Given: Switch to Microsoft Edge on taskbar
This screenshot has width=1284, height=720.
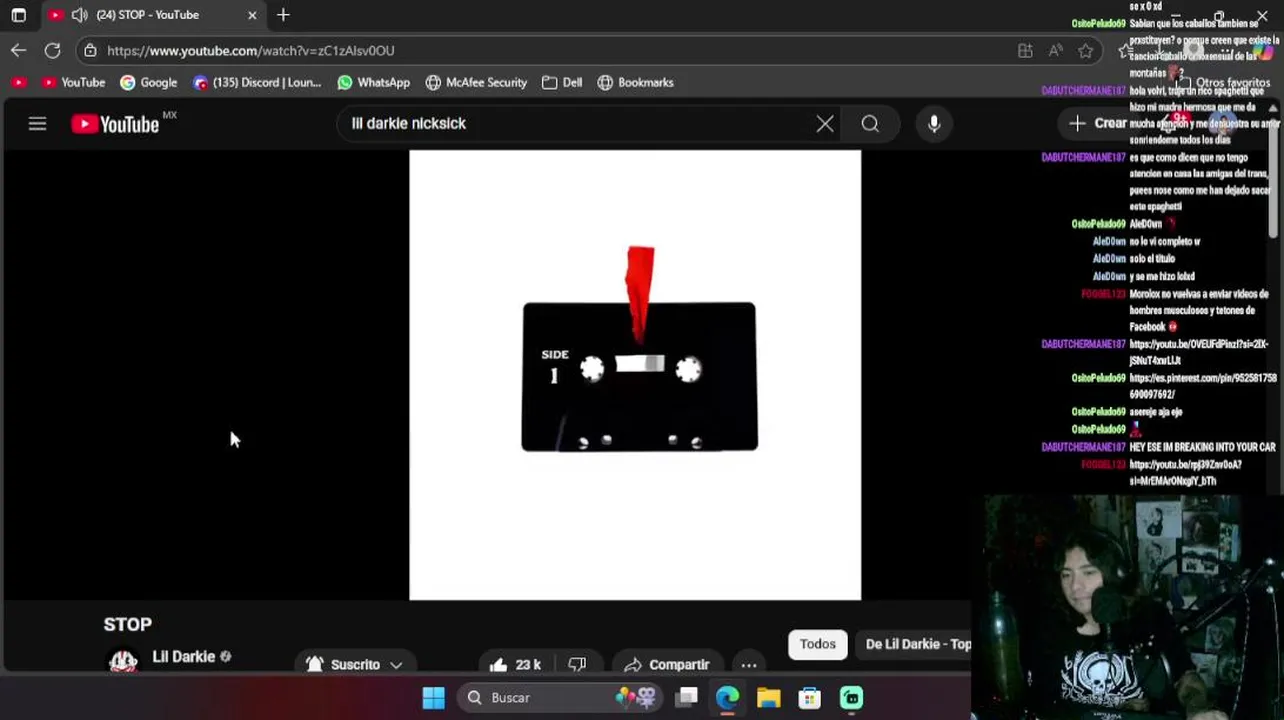Looking at the screenshot, I should (727, 697).
